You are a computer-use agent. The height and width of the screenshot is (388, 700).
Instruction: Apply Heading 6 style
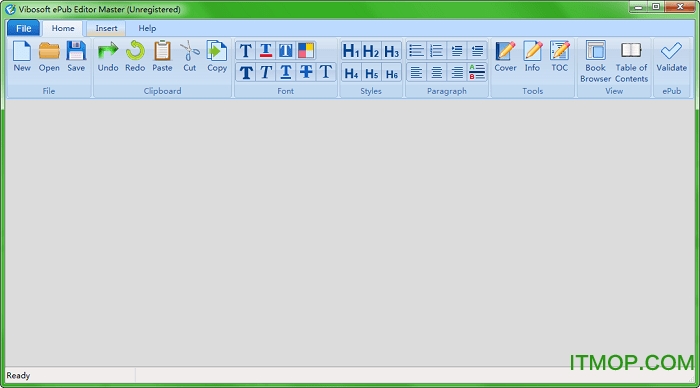pyautogui.click(x=392, y=73)
